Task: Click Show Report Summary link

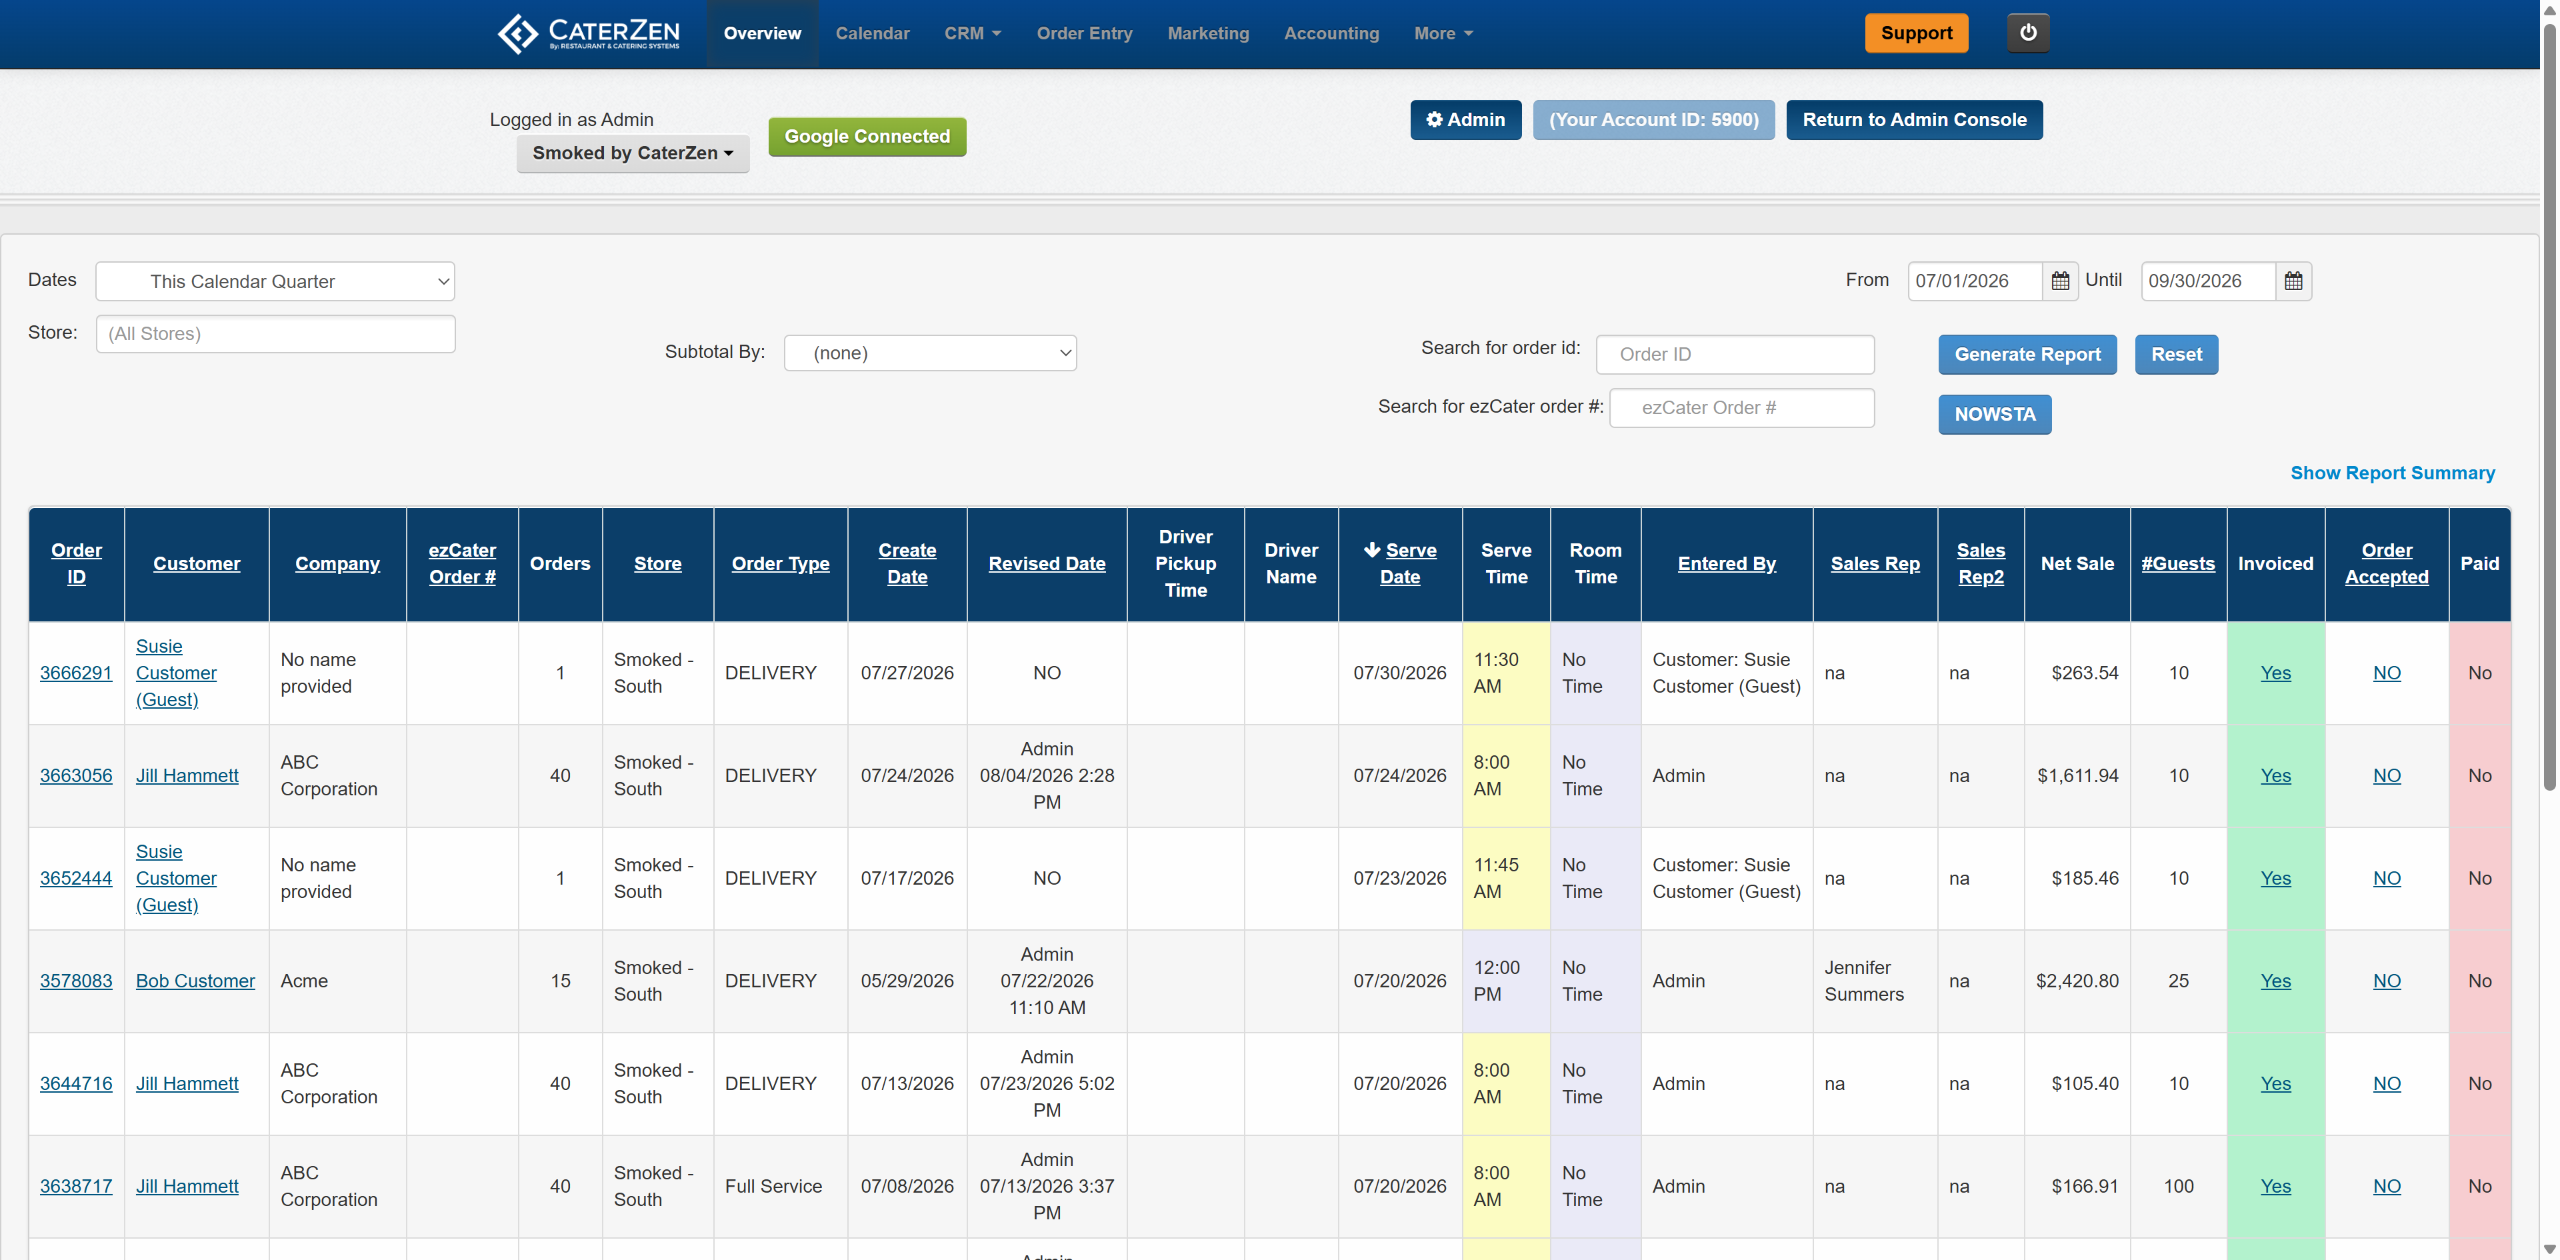Action: (2392, 473)
